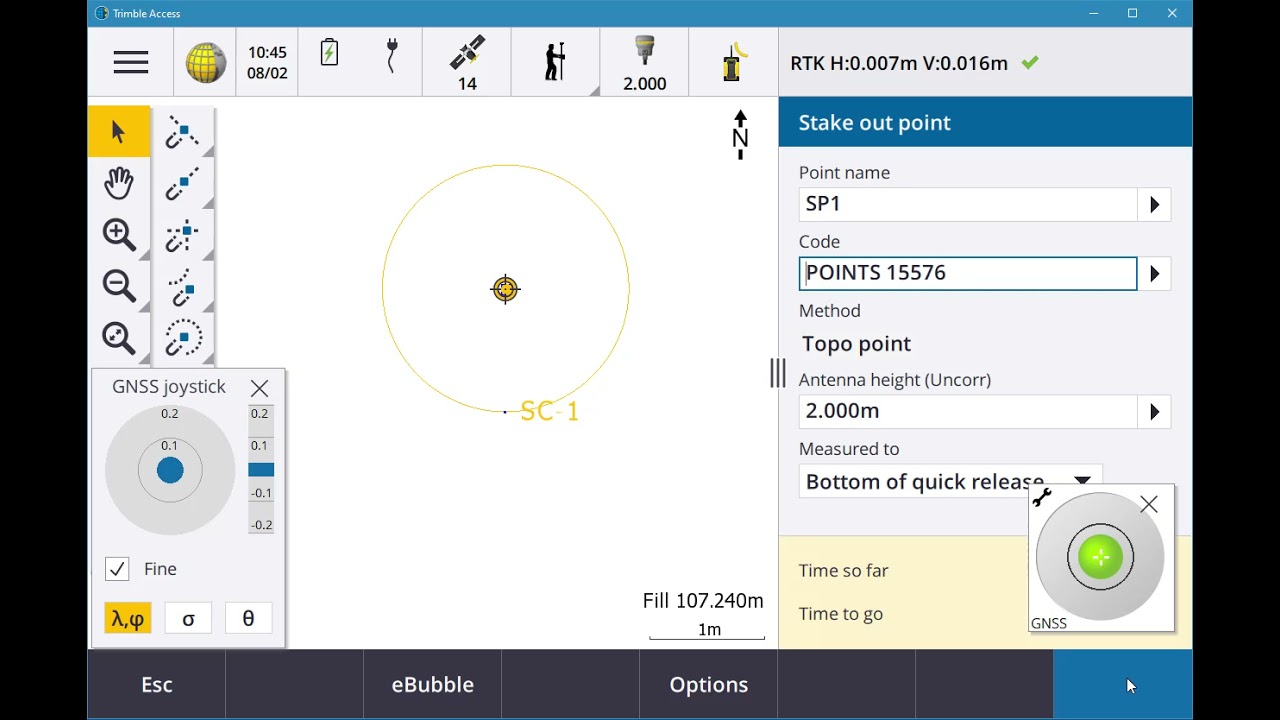This screenshot has width=1280, height=720.
Task: Close the GNSS eBubble popup
Action: pos(1149,505)
